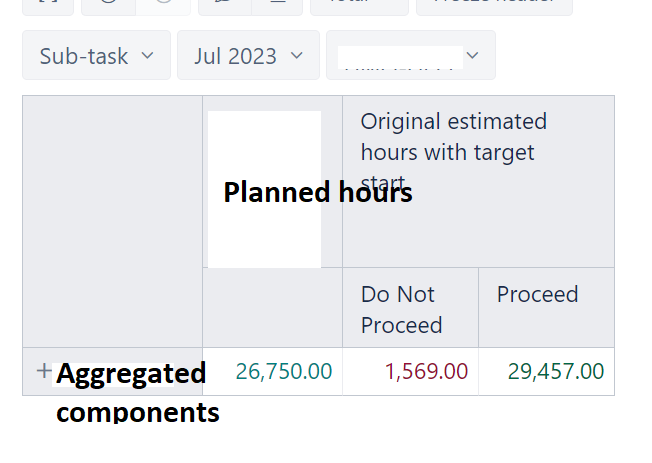Click the 26,750.00 planned hours cell
This screenshot has width=652, height=463.
[284, 372]
